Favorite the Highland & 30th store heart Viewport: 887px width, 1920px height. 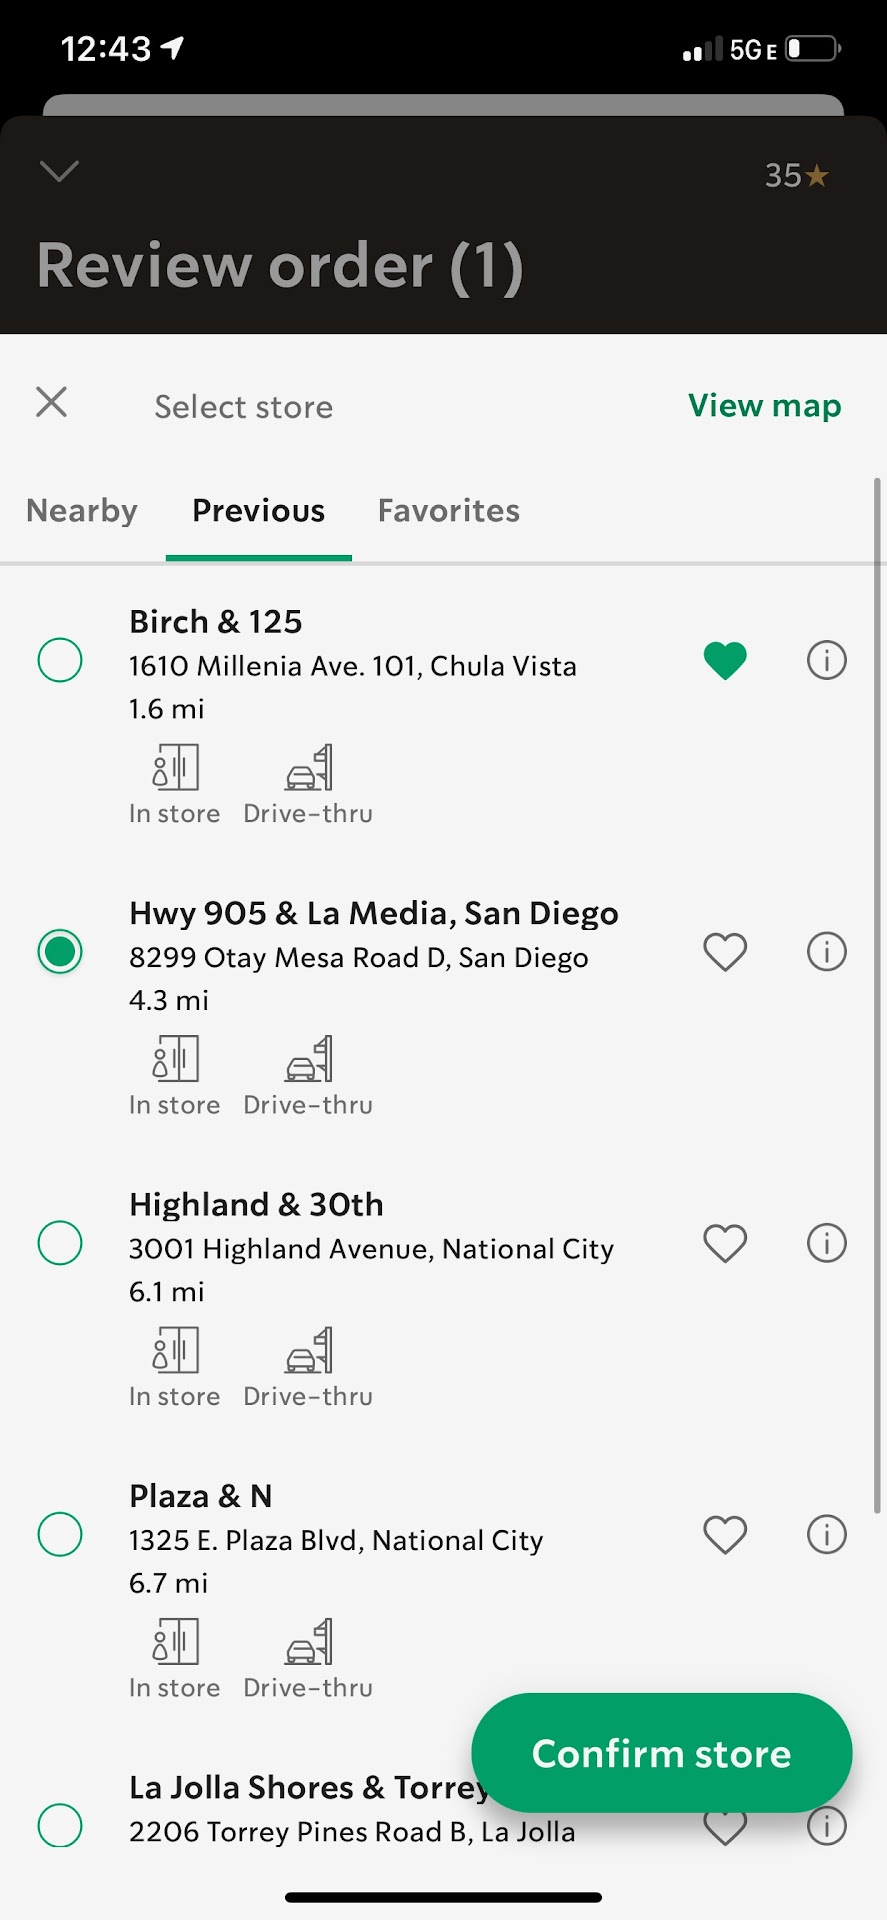[x=725, y=1244]
